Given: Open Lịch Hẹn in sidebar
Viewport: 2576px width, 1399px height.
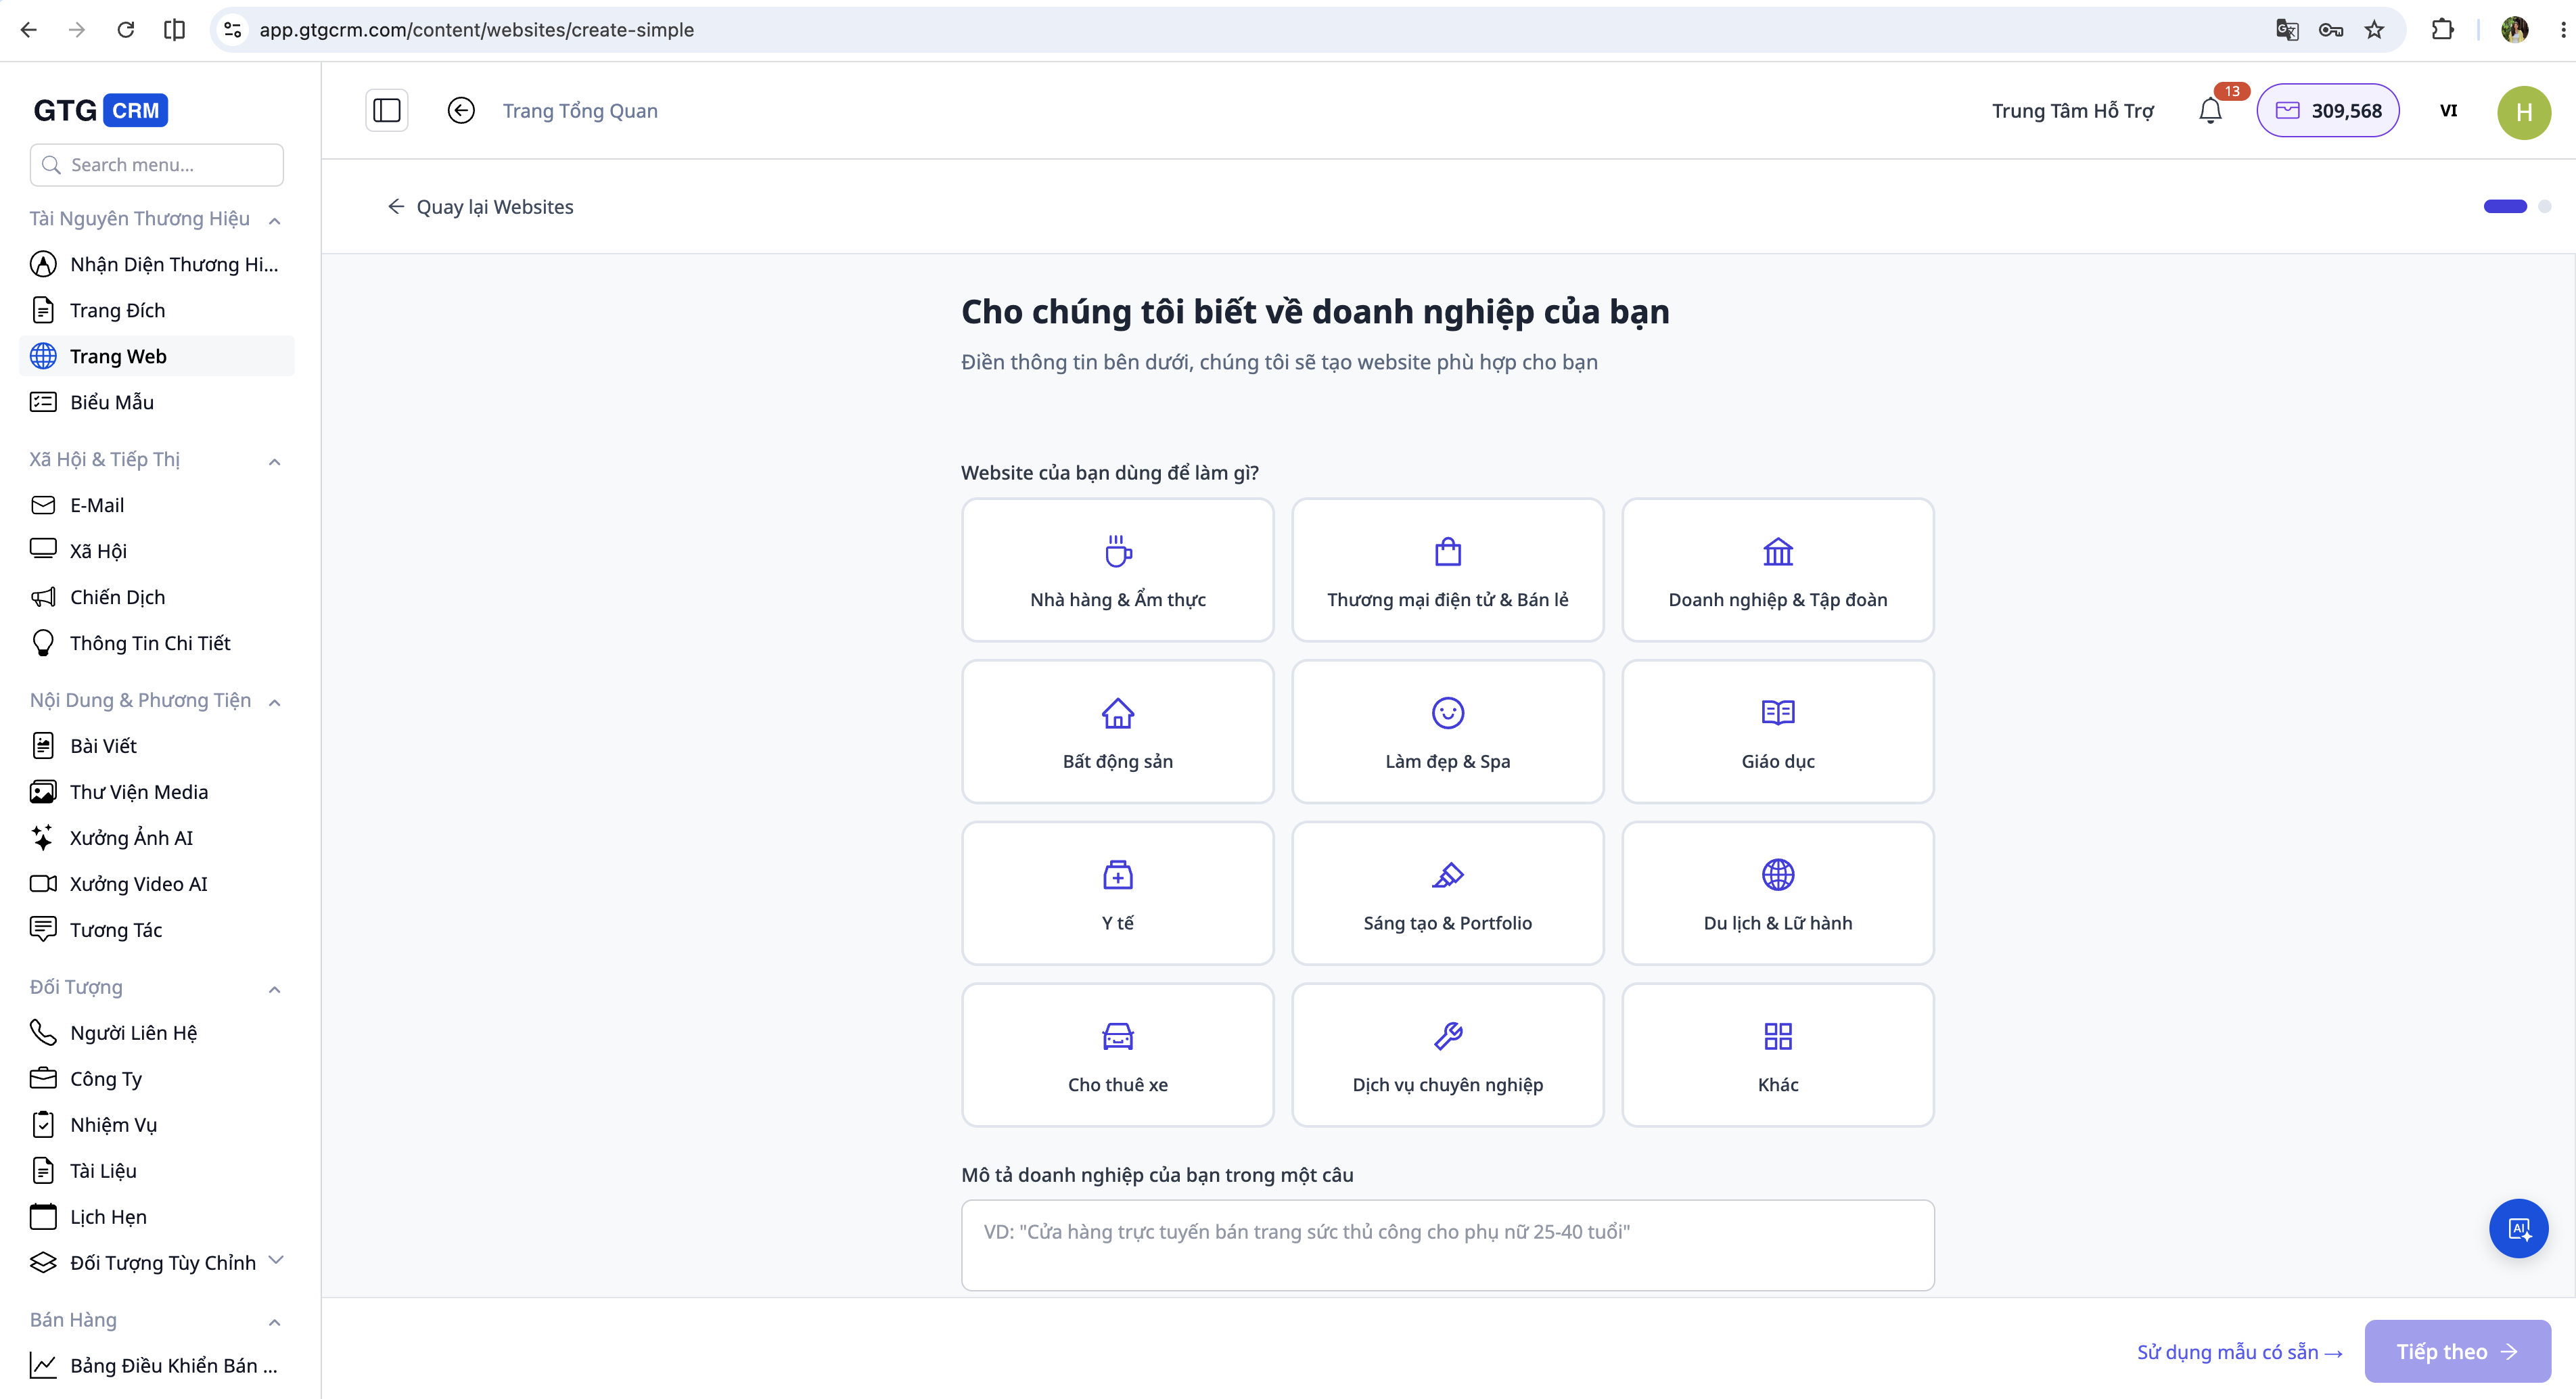Looking at the screenshot, I should click(157, 1217).
